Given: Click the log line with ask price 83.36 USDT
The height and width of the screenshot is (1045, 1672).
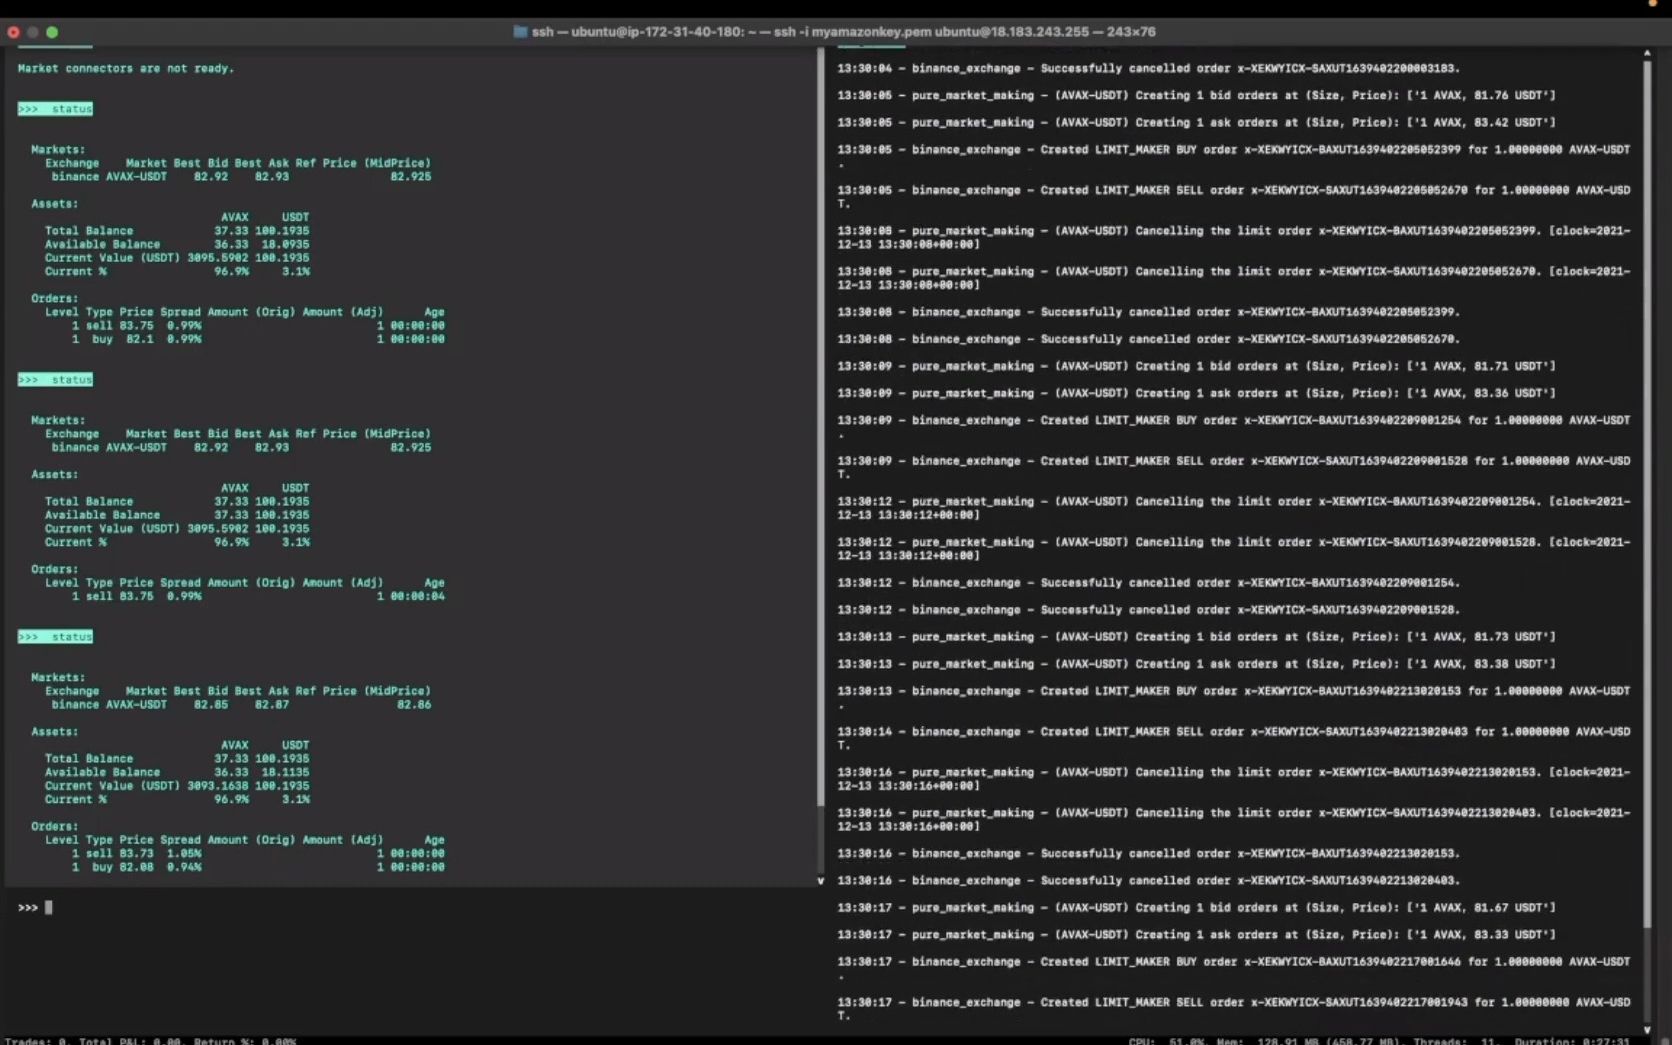Looking at the screenshot, I should [x=1196, y=393].
